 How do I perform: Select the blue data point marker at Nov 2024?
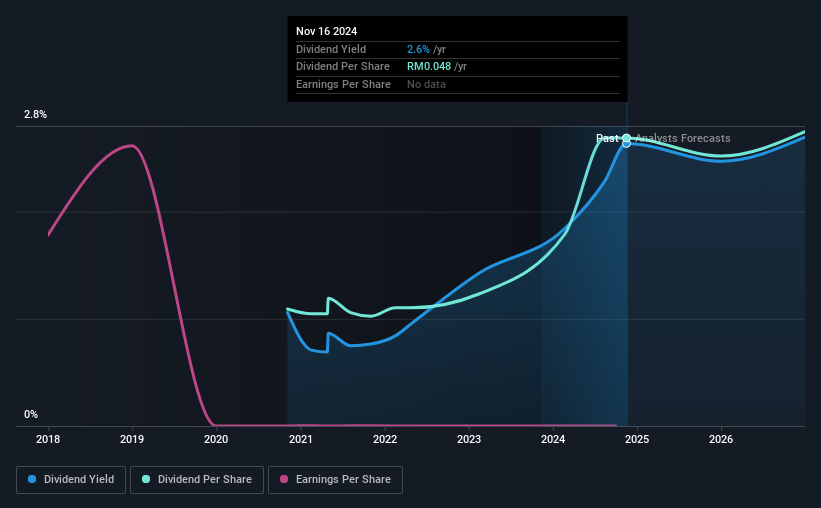626,144
